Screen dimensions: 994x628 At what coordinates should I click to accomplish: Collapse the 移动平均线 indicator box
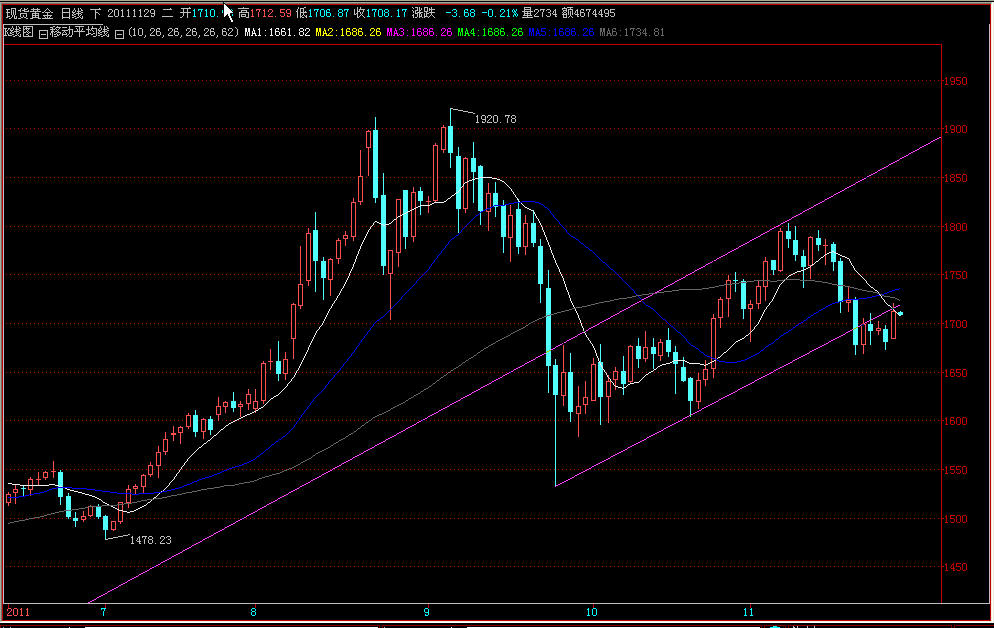[x=43, y=34]
